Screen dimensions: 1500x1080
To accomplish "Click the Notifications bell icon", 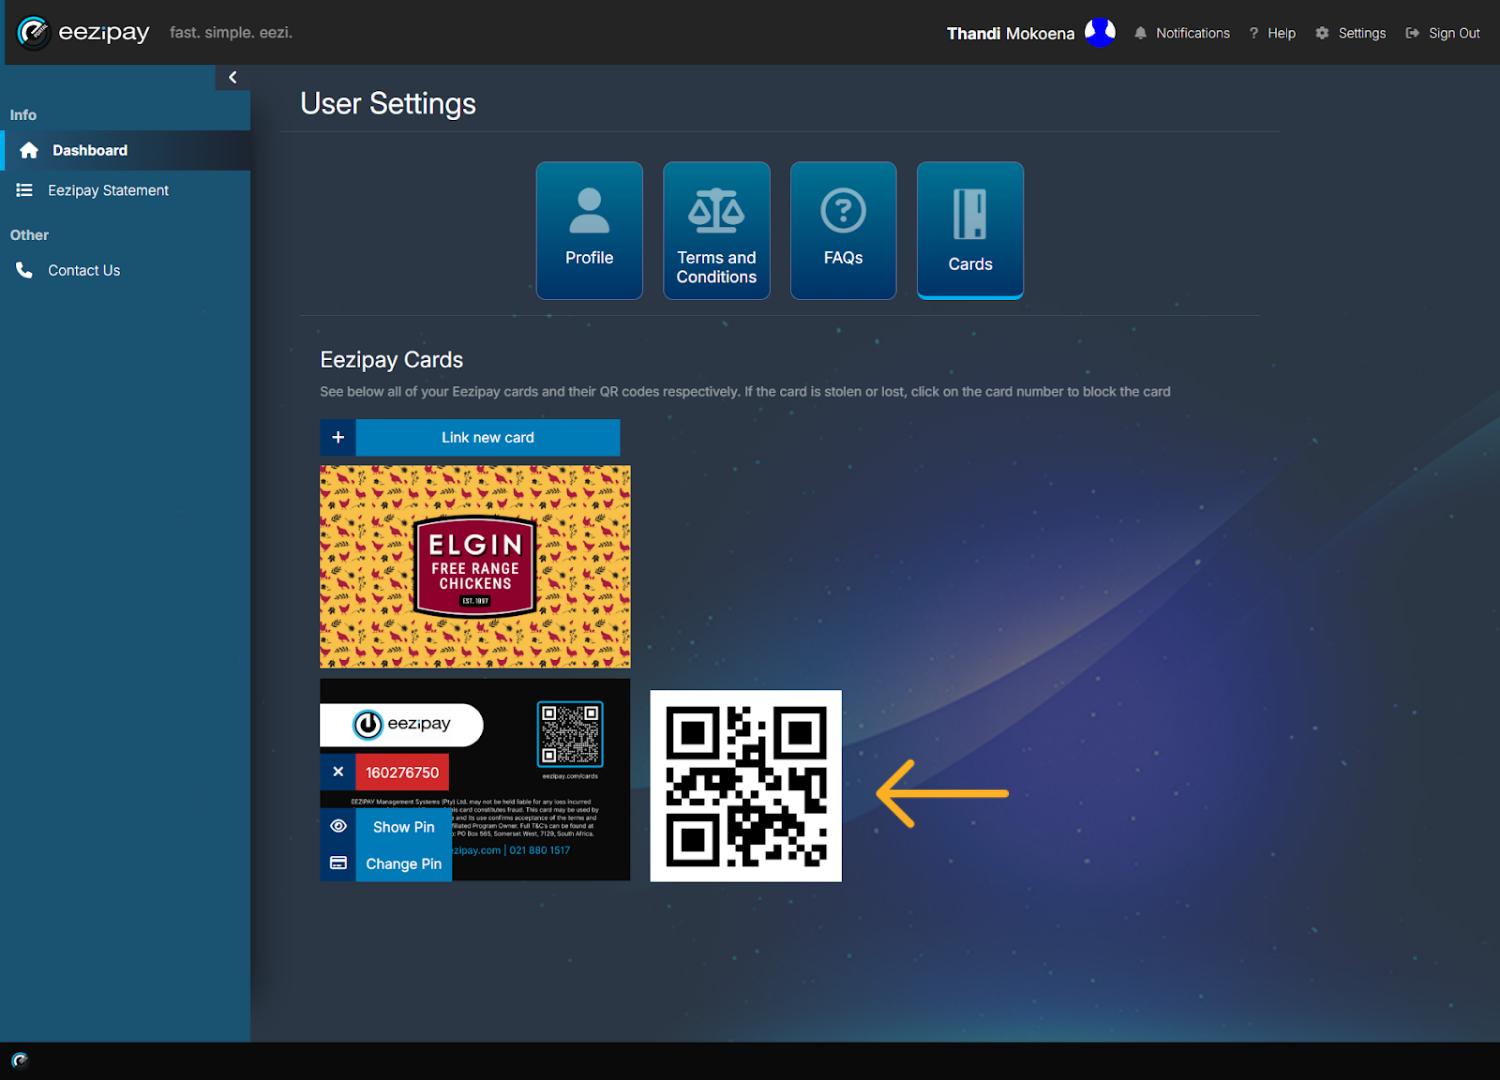I will [1140, 33].
